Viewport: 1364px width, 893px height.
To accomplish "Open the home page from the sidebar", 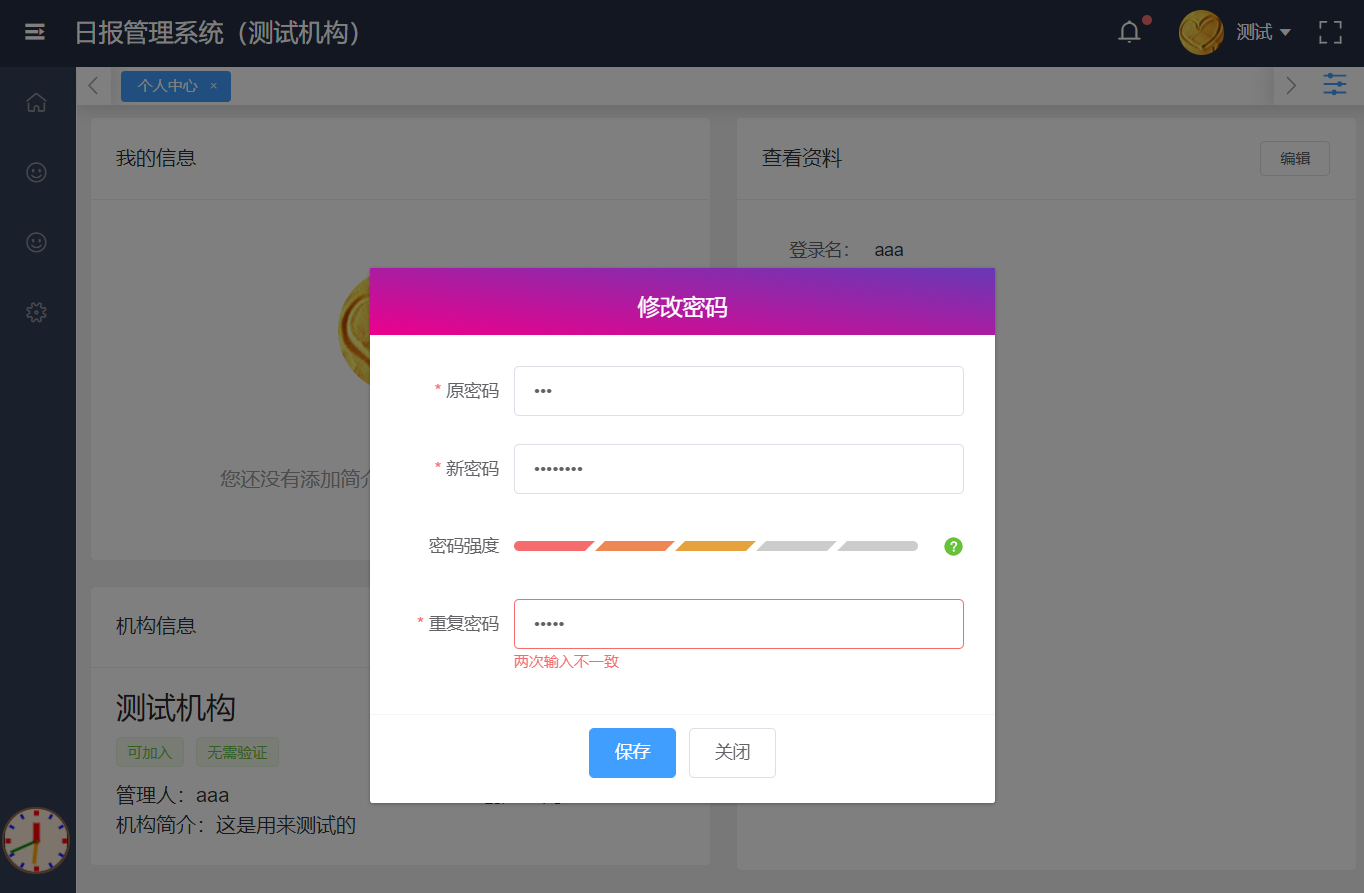I will (x=36, y=102).
